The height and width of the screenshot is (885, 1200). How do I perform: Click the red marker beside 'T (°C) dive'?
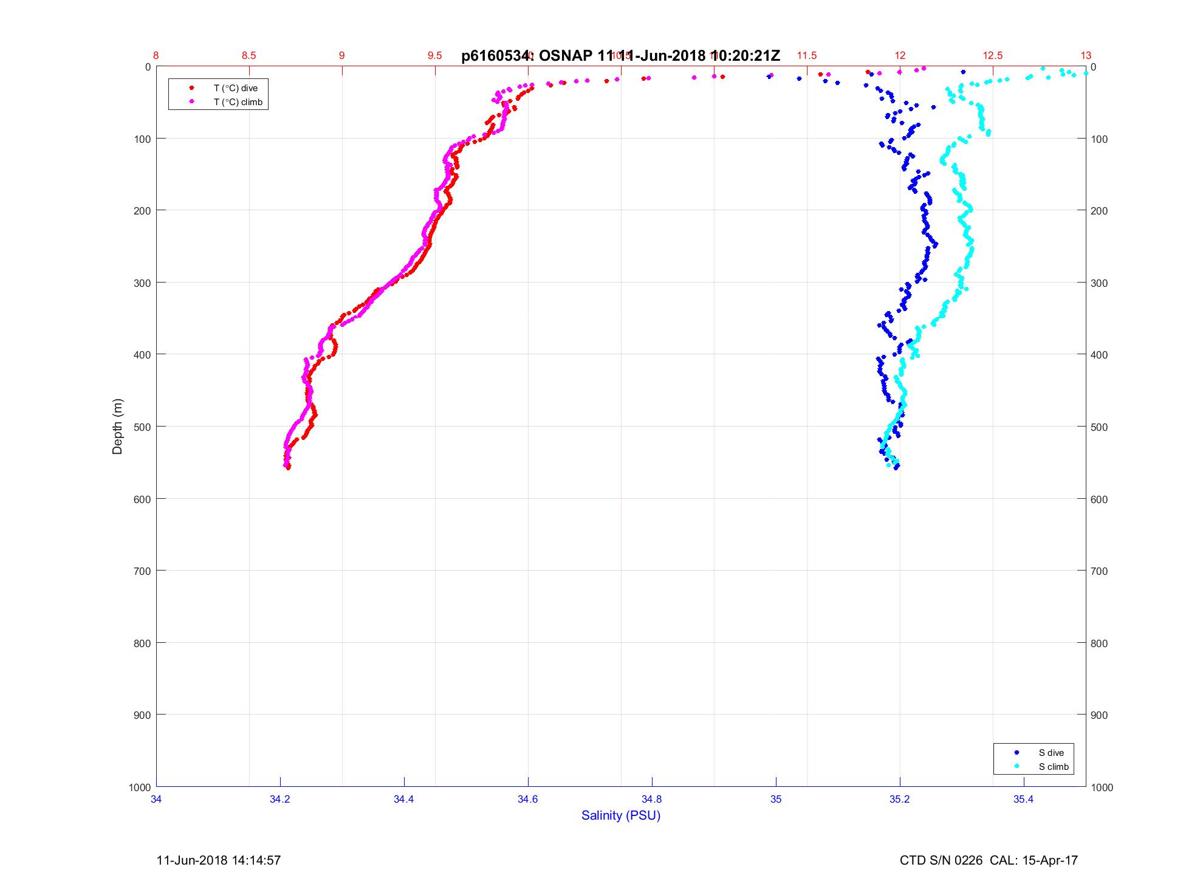191,88
